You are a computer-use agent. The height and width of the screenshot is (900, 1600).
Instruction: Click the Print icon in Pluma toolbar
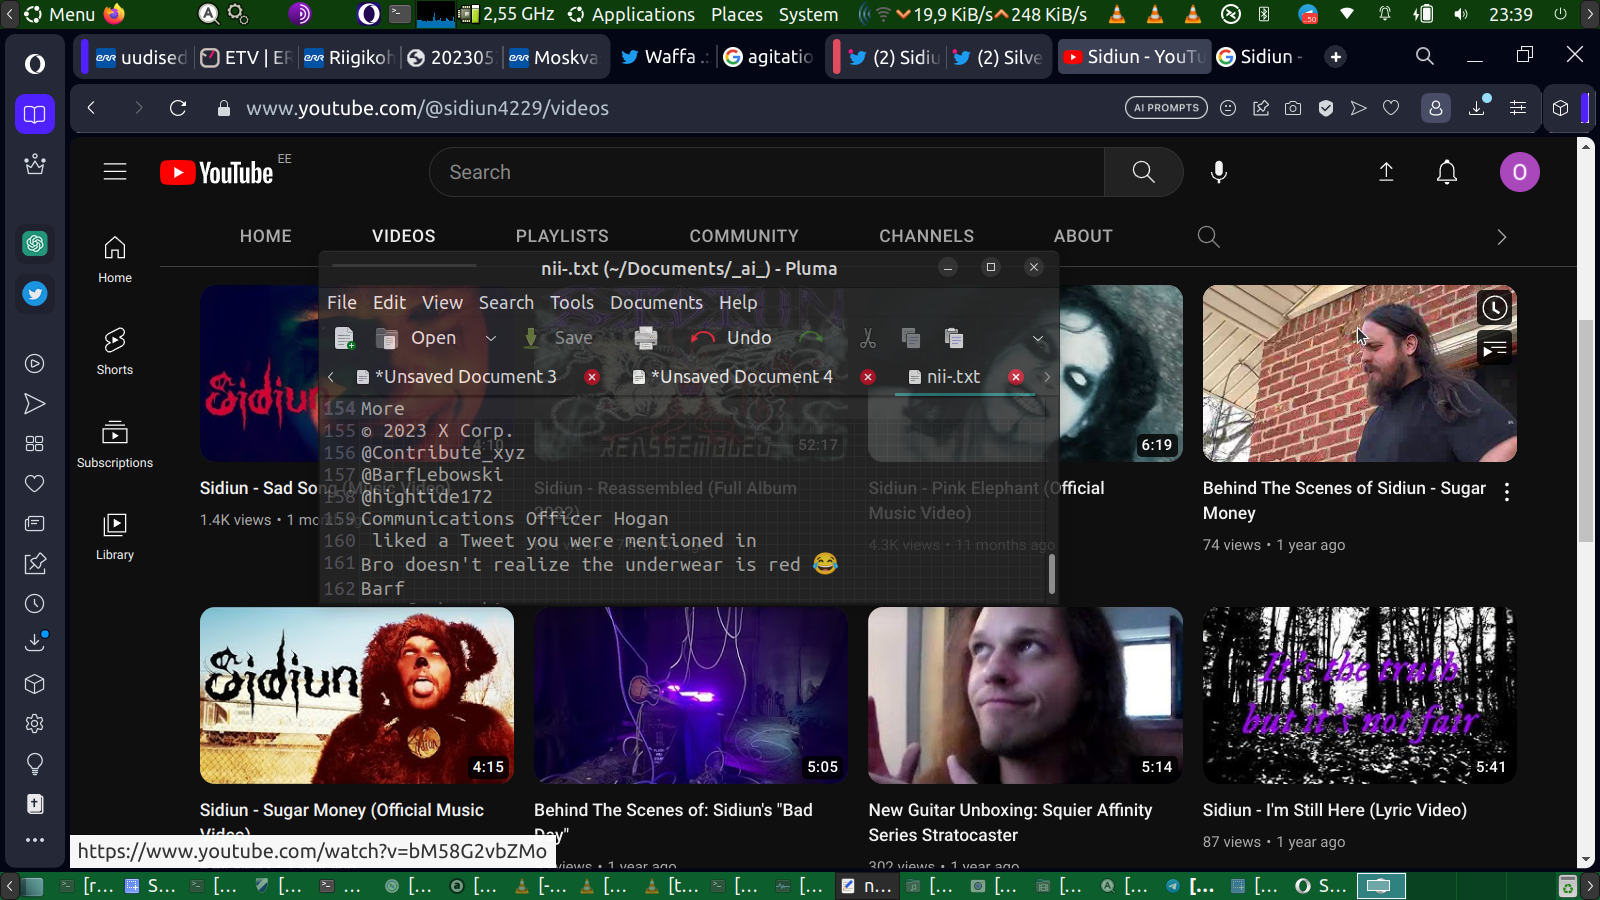646,338
